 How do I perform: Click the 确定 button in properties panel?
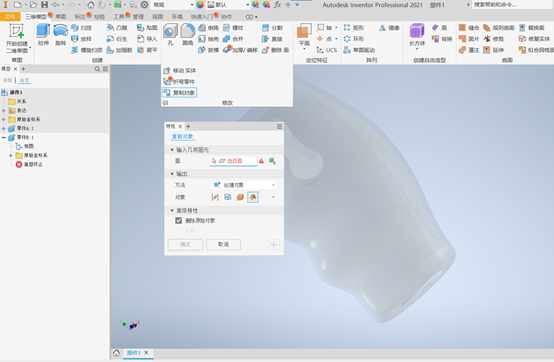[185, 244]
